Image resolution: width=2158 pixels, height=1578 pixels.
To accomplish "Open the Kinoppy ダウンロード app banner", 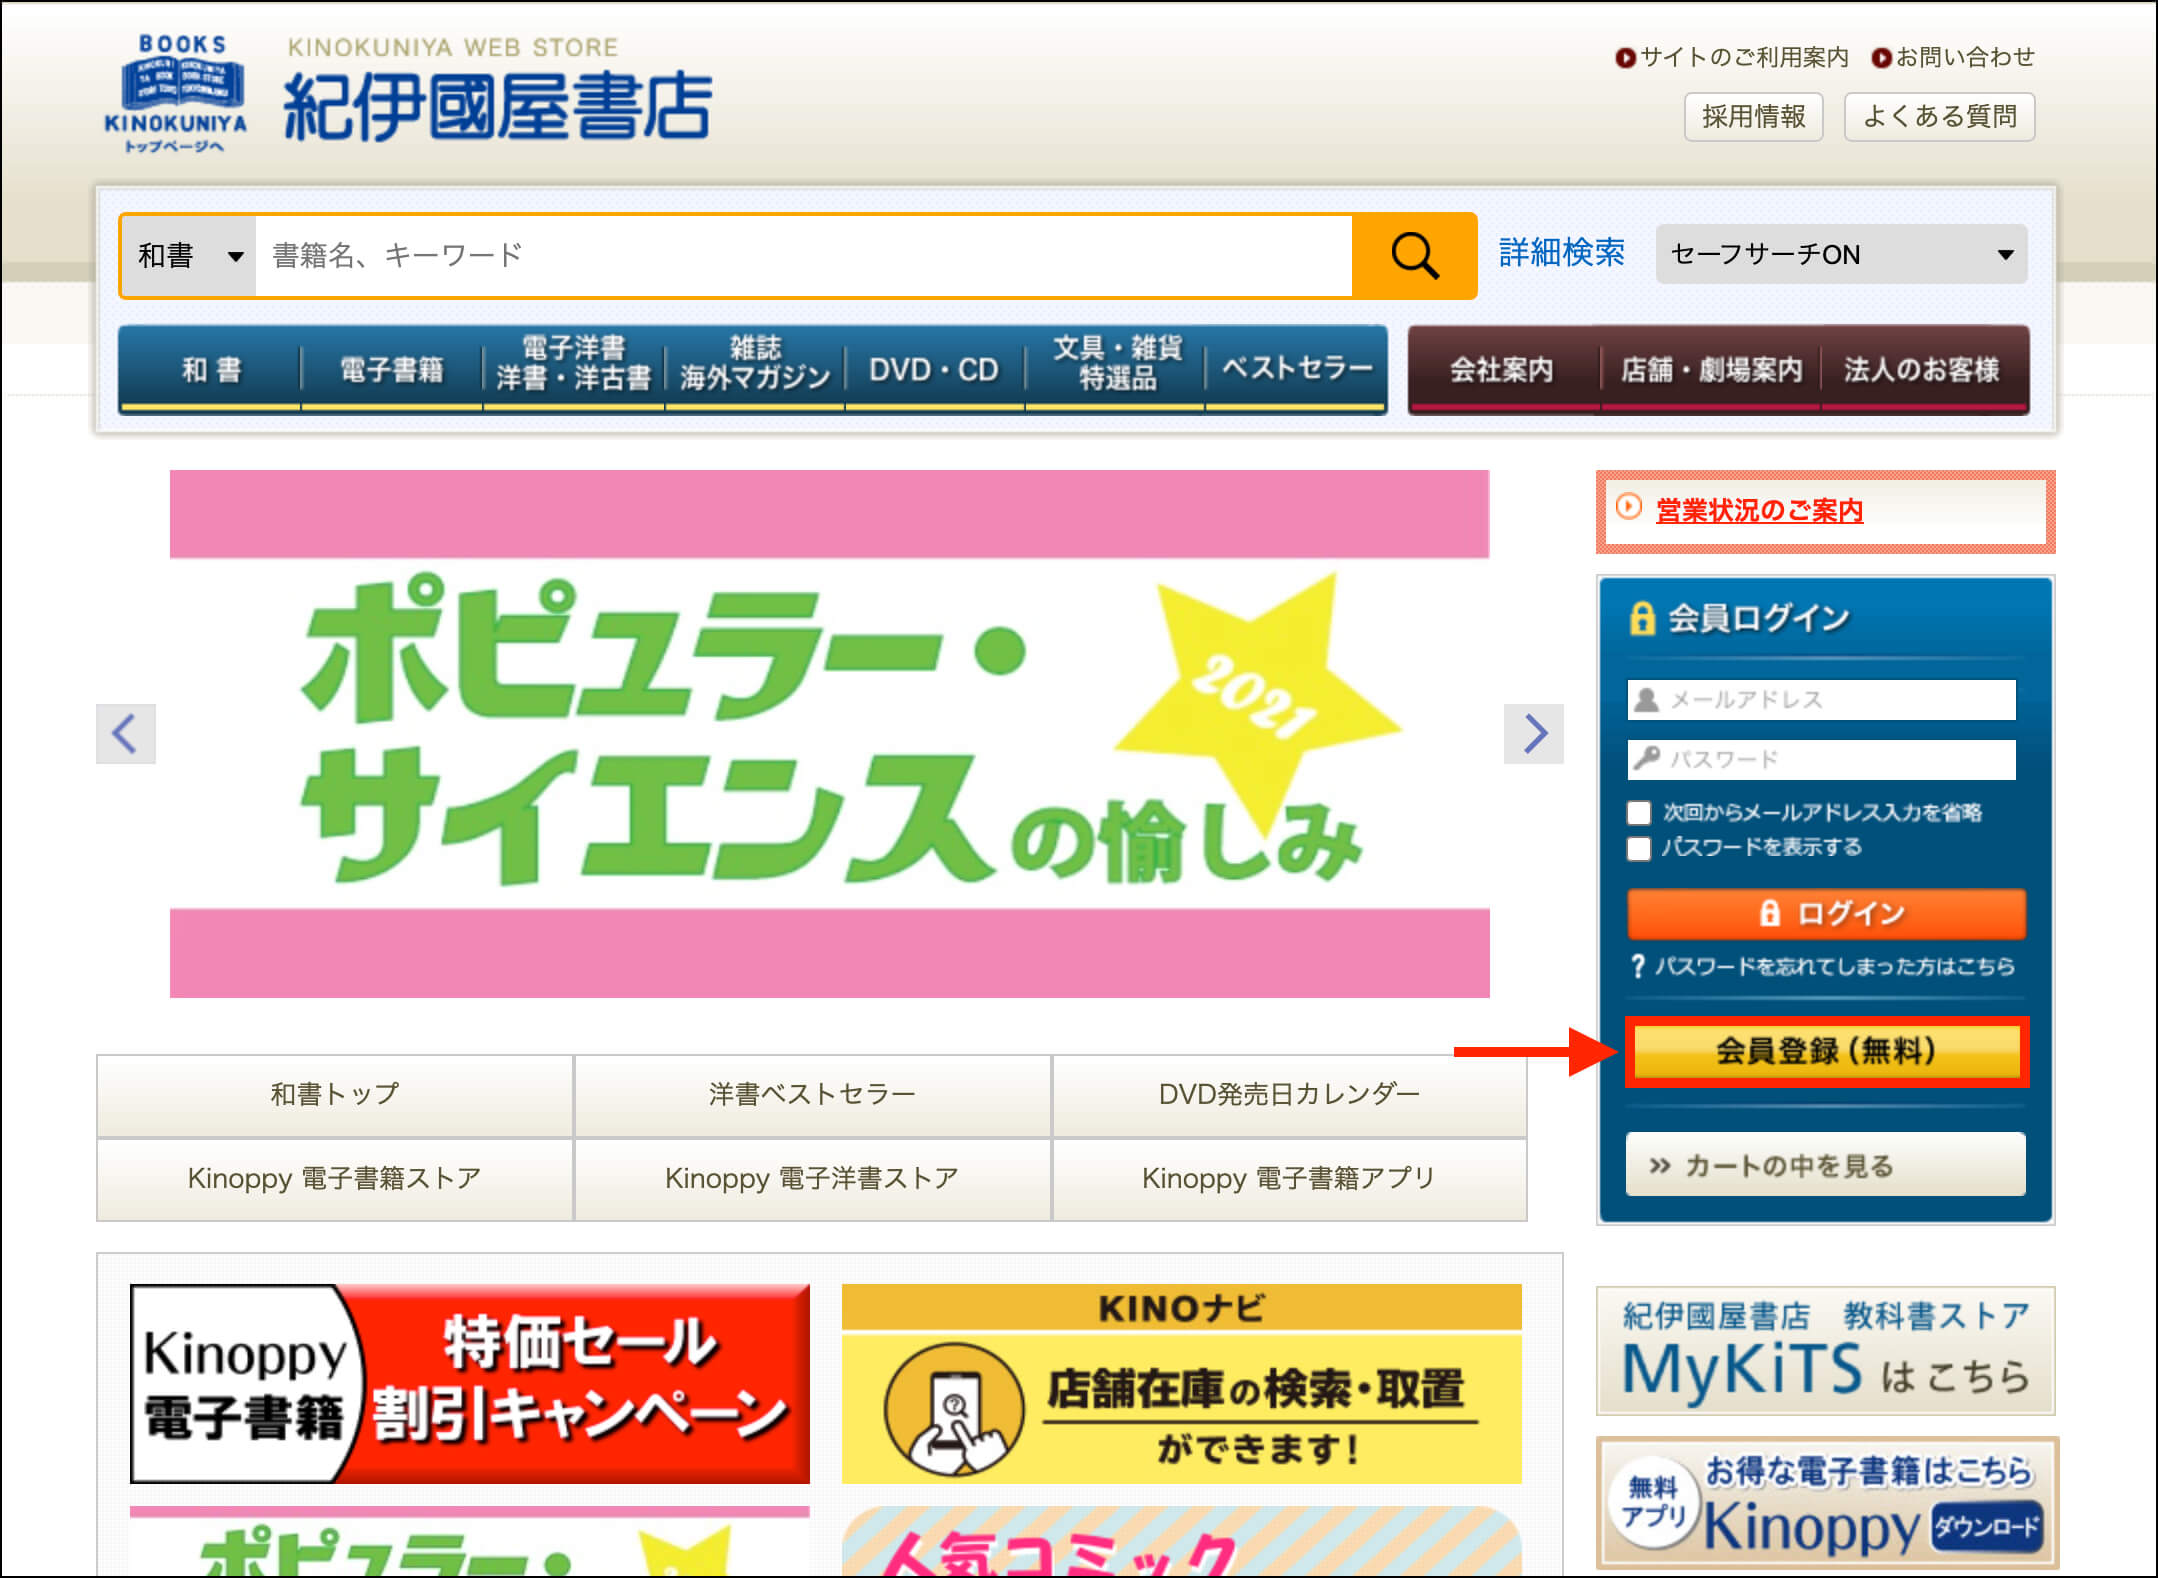I will click(x=1827, y=1502).
